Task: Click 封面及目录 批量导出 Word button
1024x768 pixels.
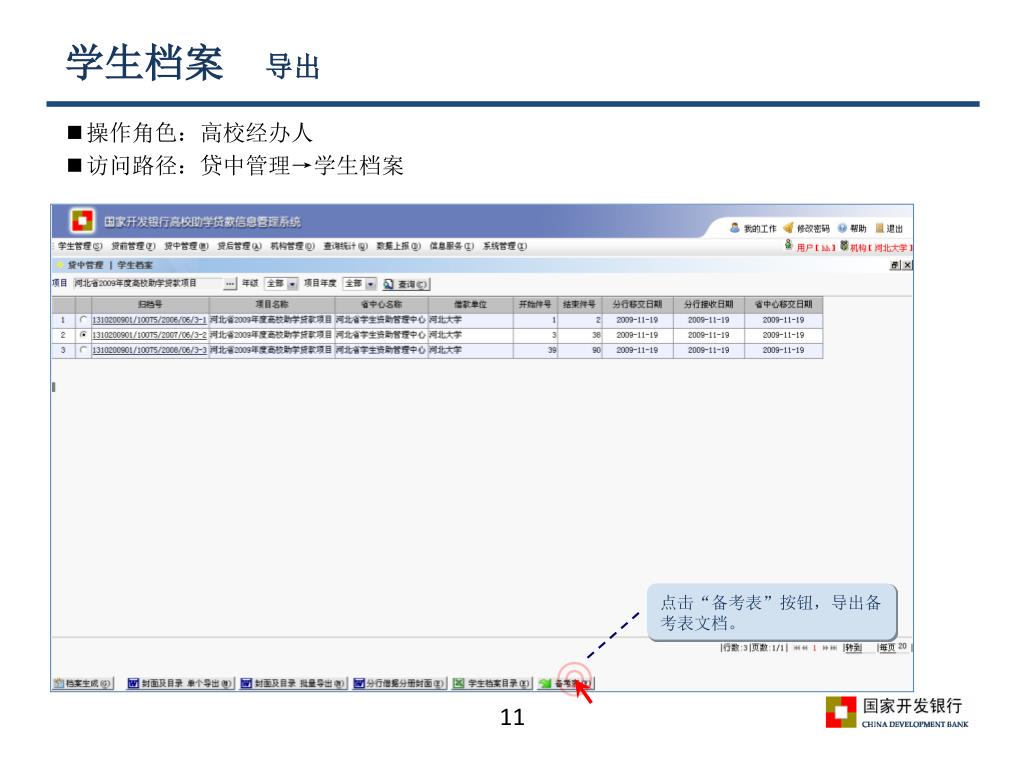Action: click(x=293, y=683)
